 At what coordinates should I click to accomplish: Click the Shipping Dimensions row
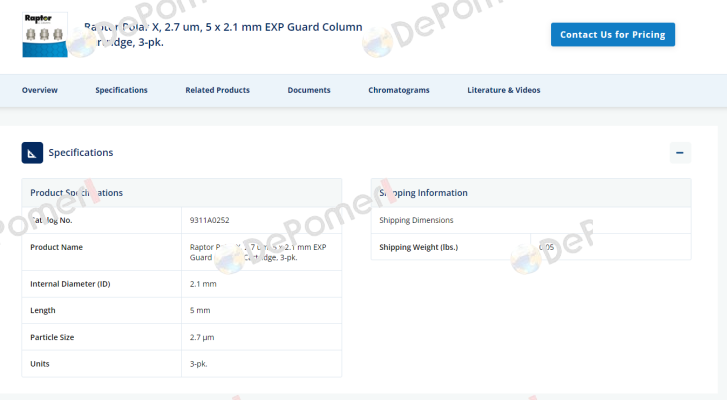tap(531, 220)
